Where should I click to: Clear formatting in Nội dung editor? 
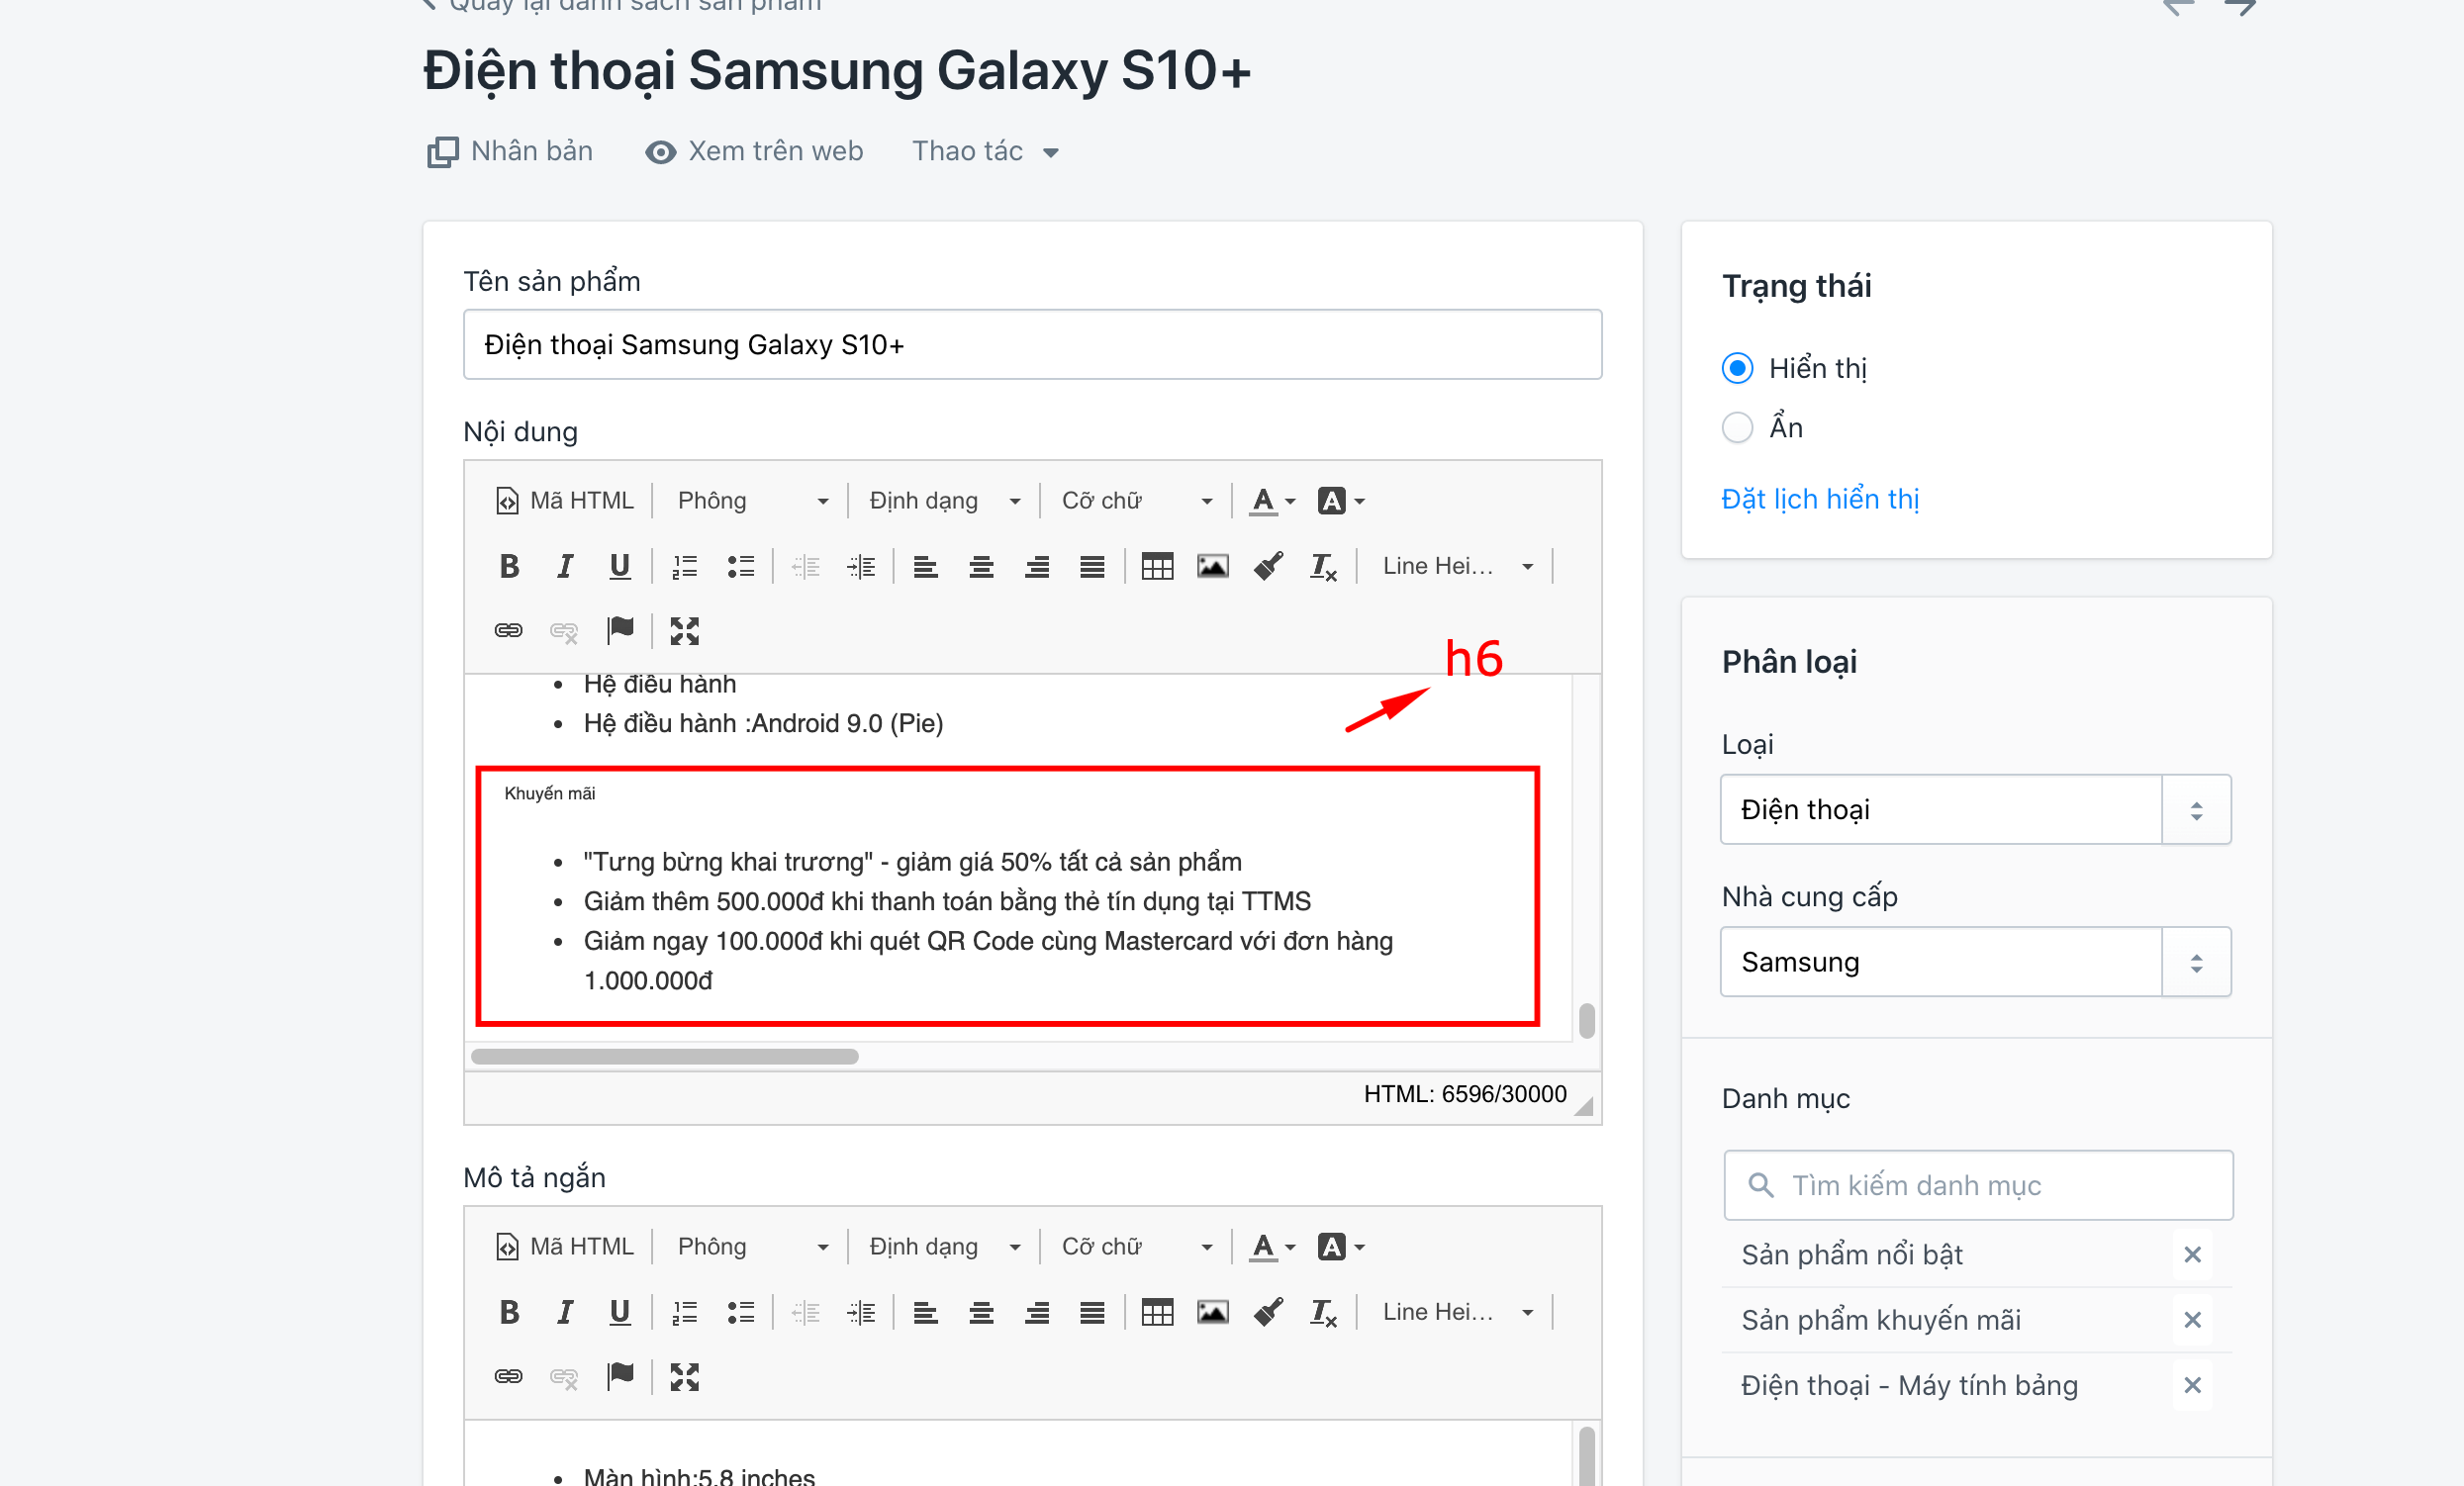pos(1323,566)
